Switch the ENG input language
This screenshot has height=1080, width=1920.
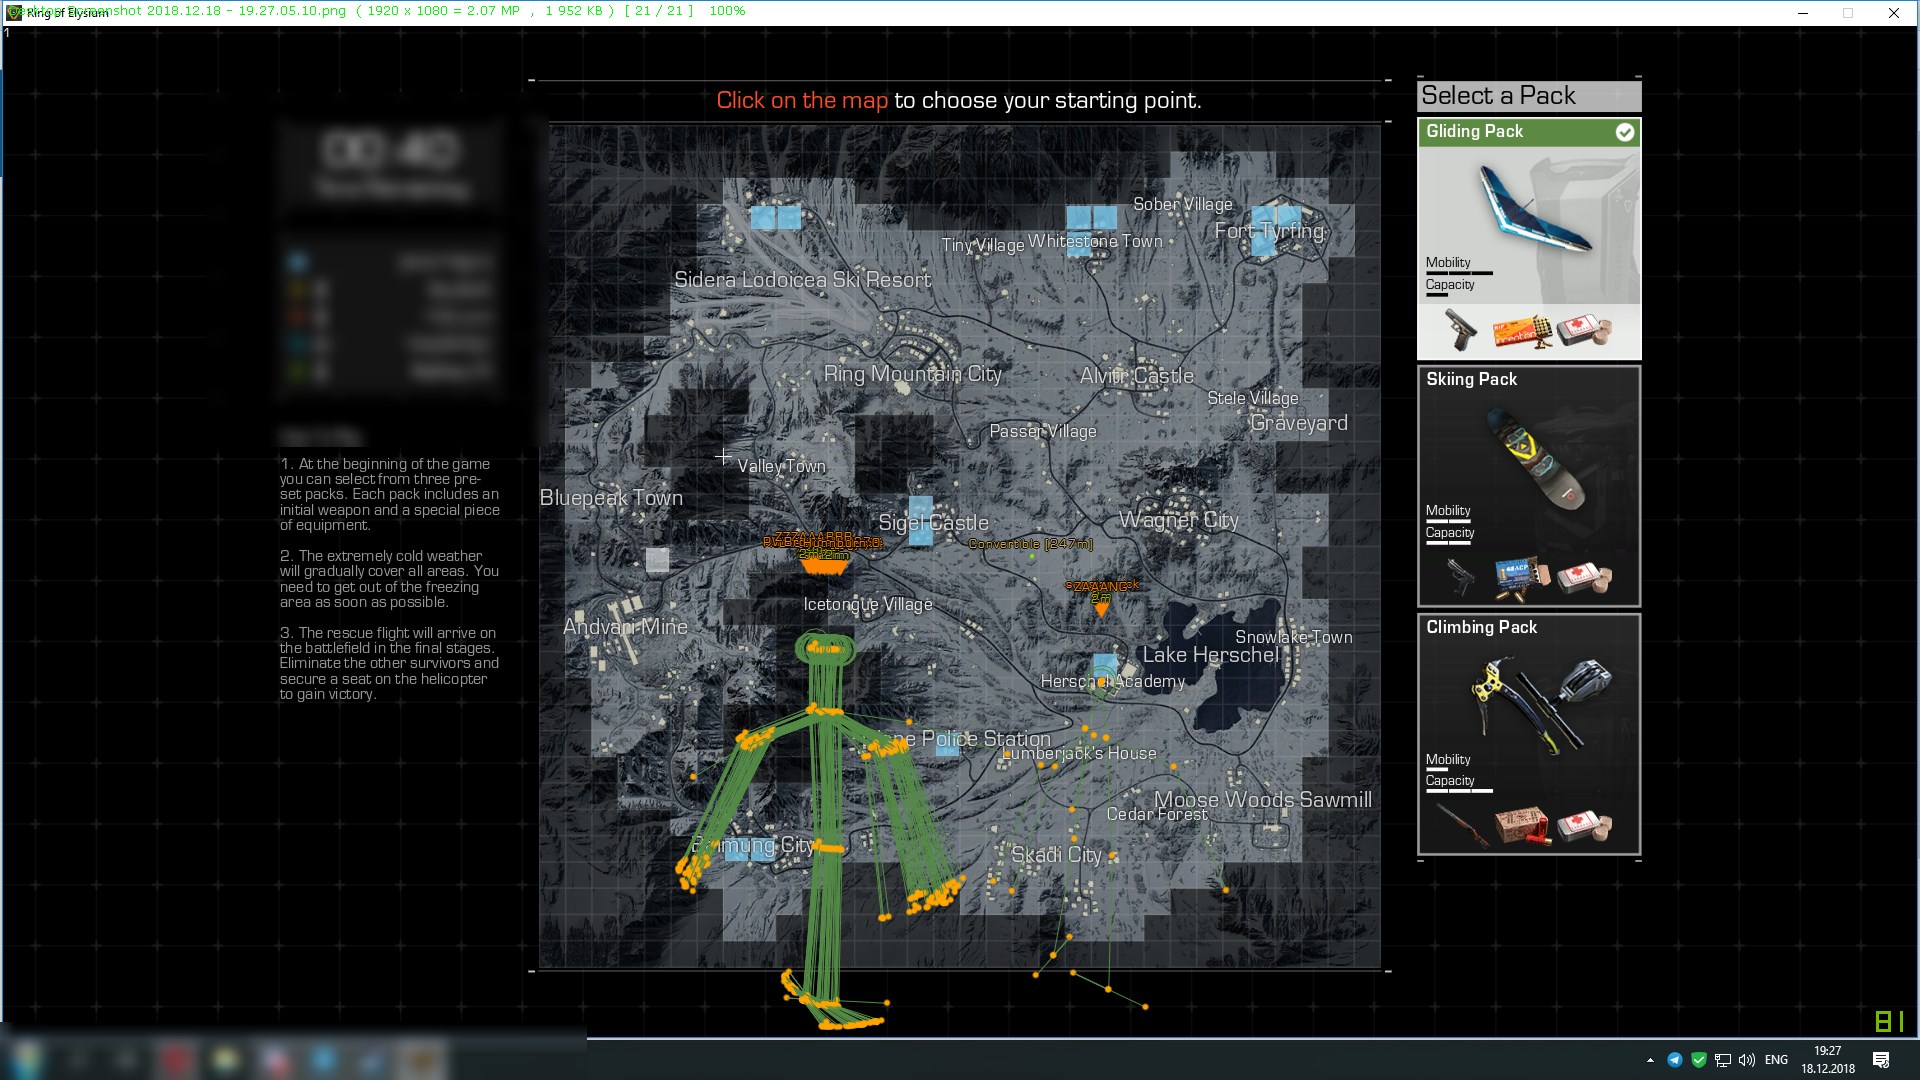point(1777,1060)
